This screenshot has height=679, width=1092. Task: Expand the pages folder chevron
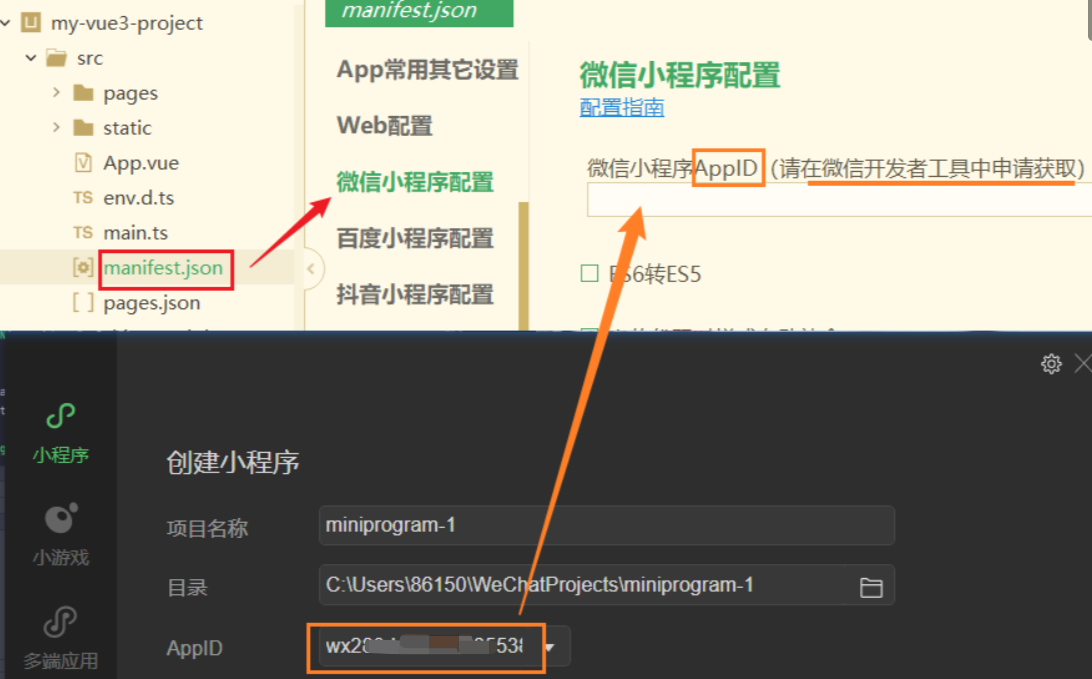[x=56, y=92]
